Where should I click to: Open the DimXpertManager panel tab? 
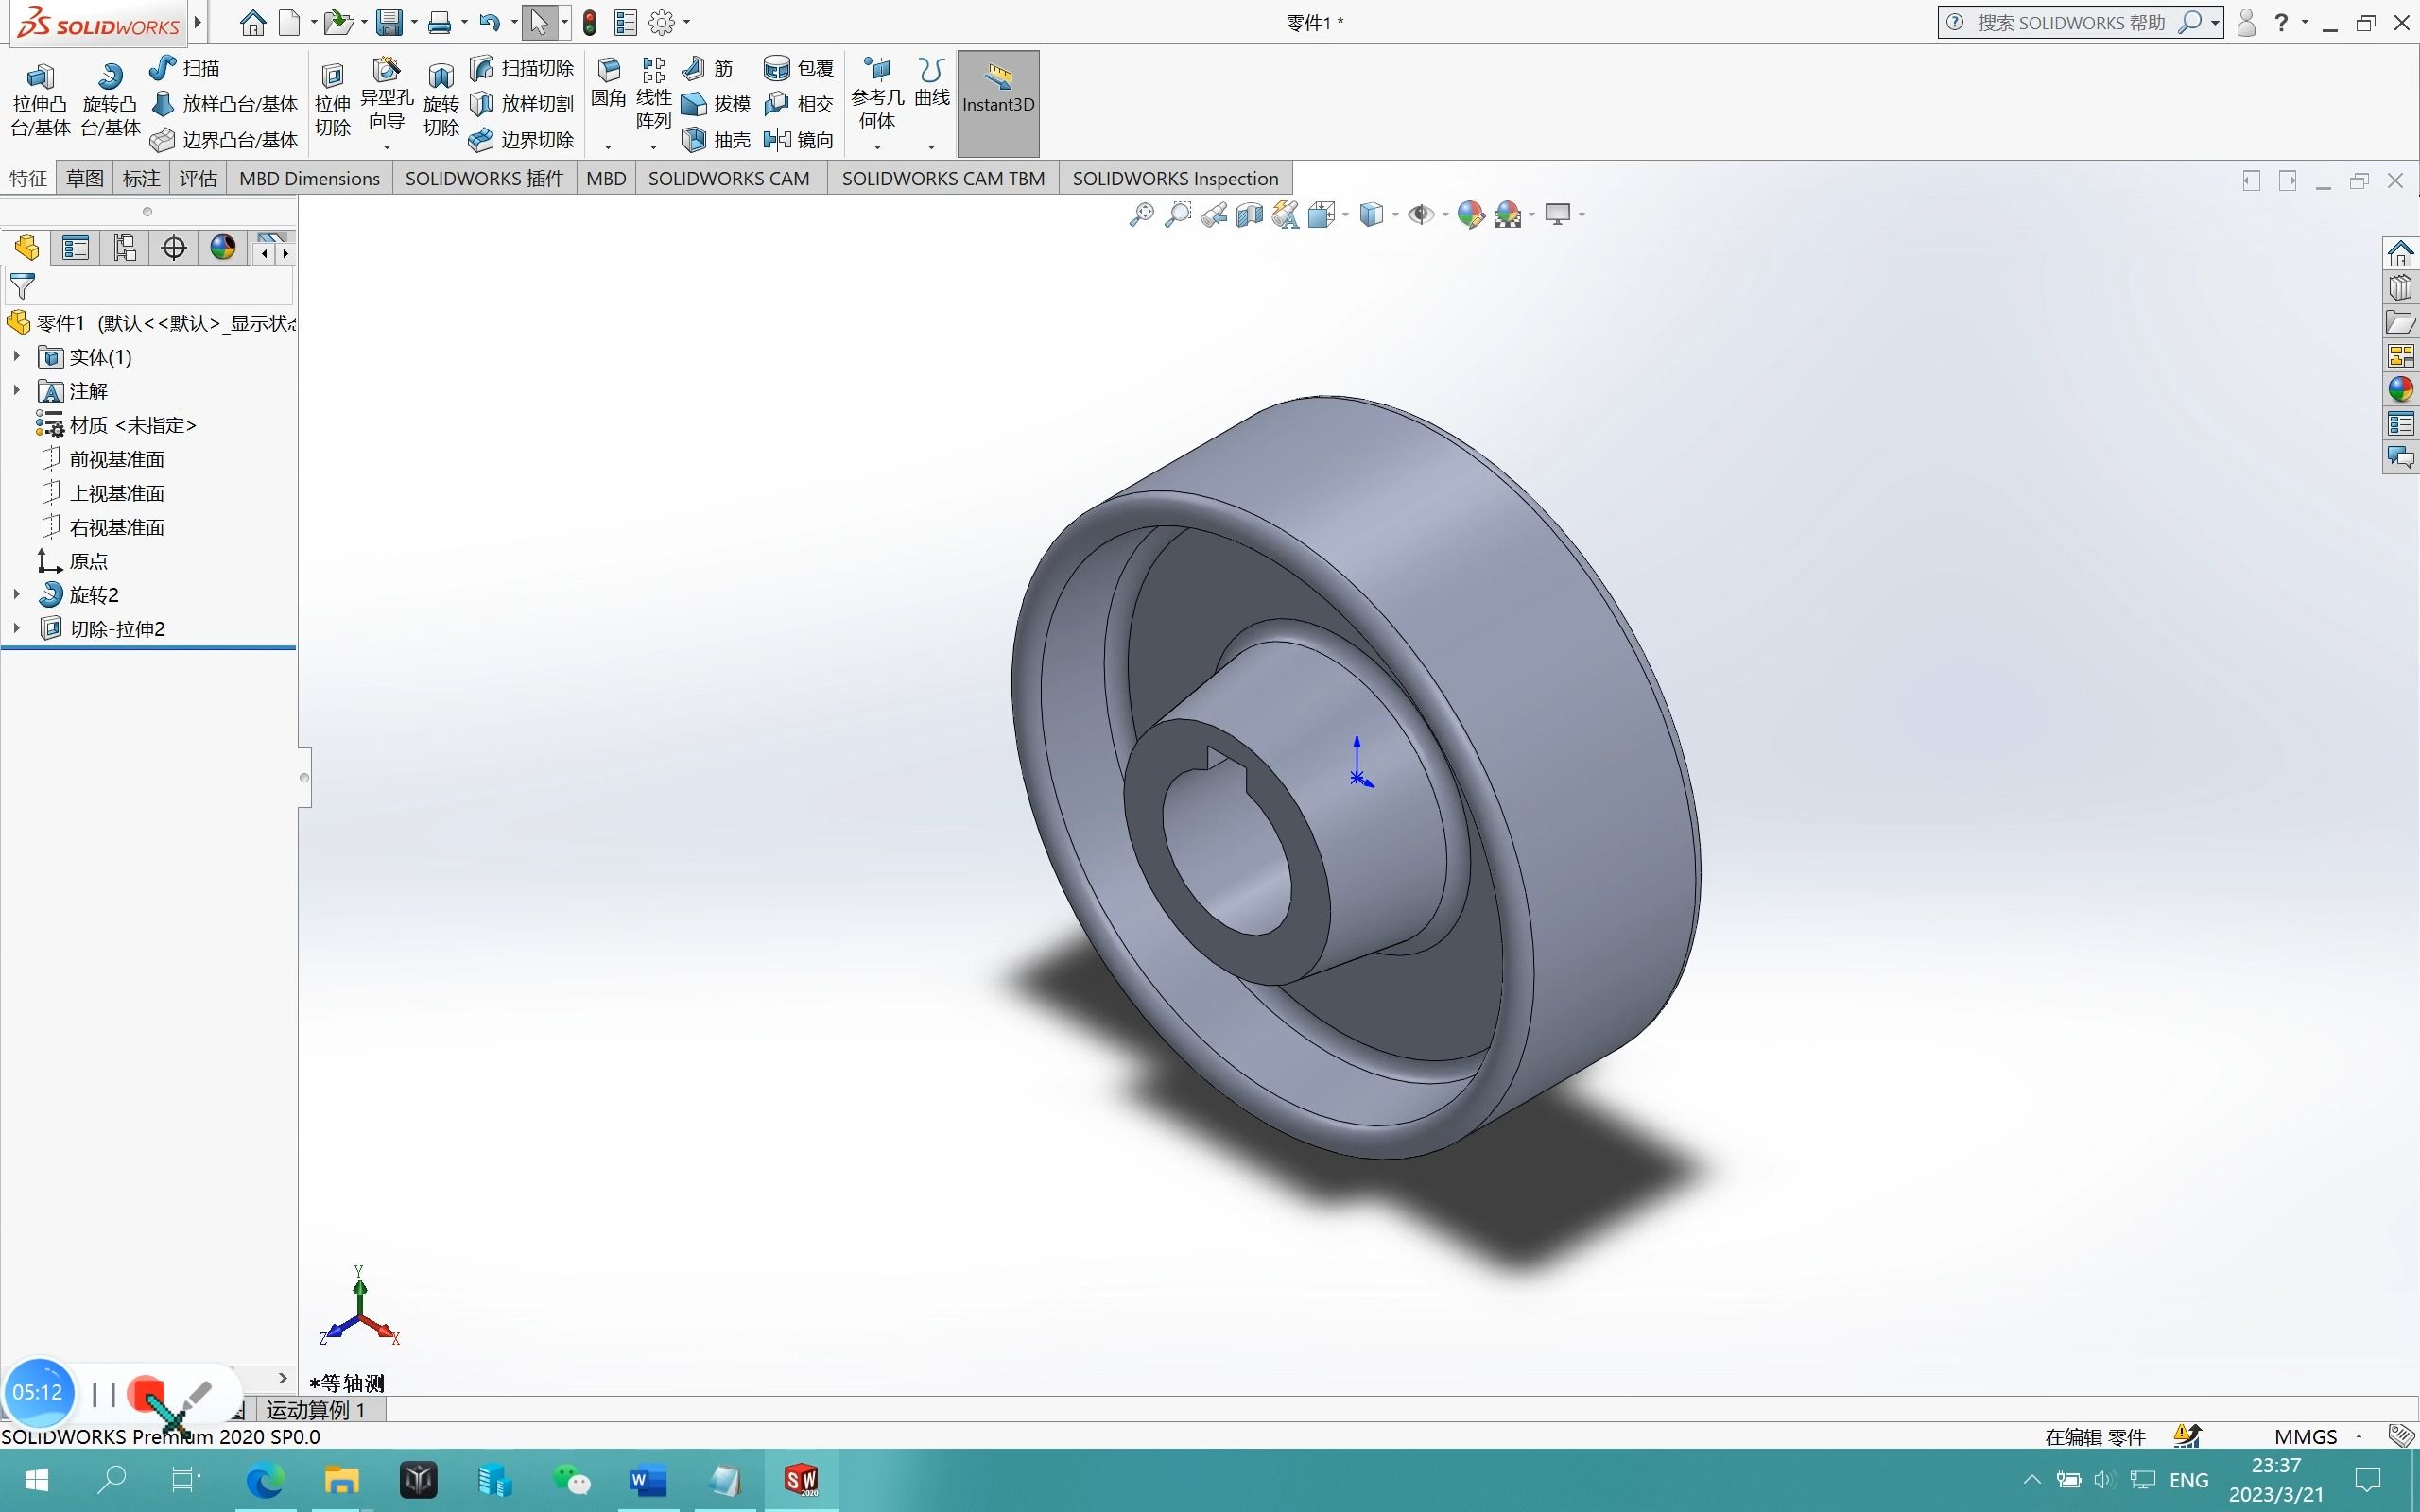[x=173, y=248]
